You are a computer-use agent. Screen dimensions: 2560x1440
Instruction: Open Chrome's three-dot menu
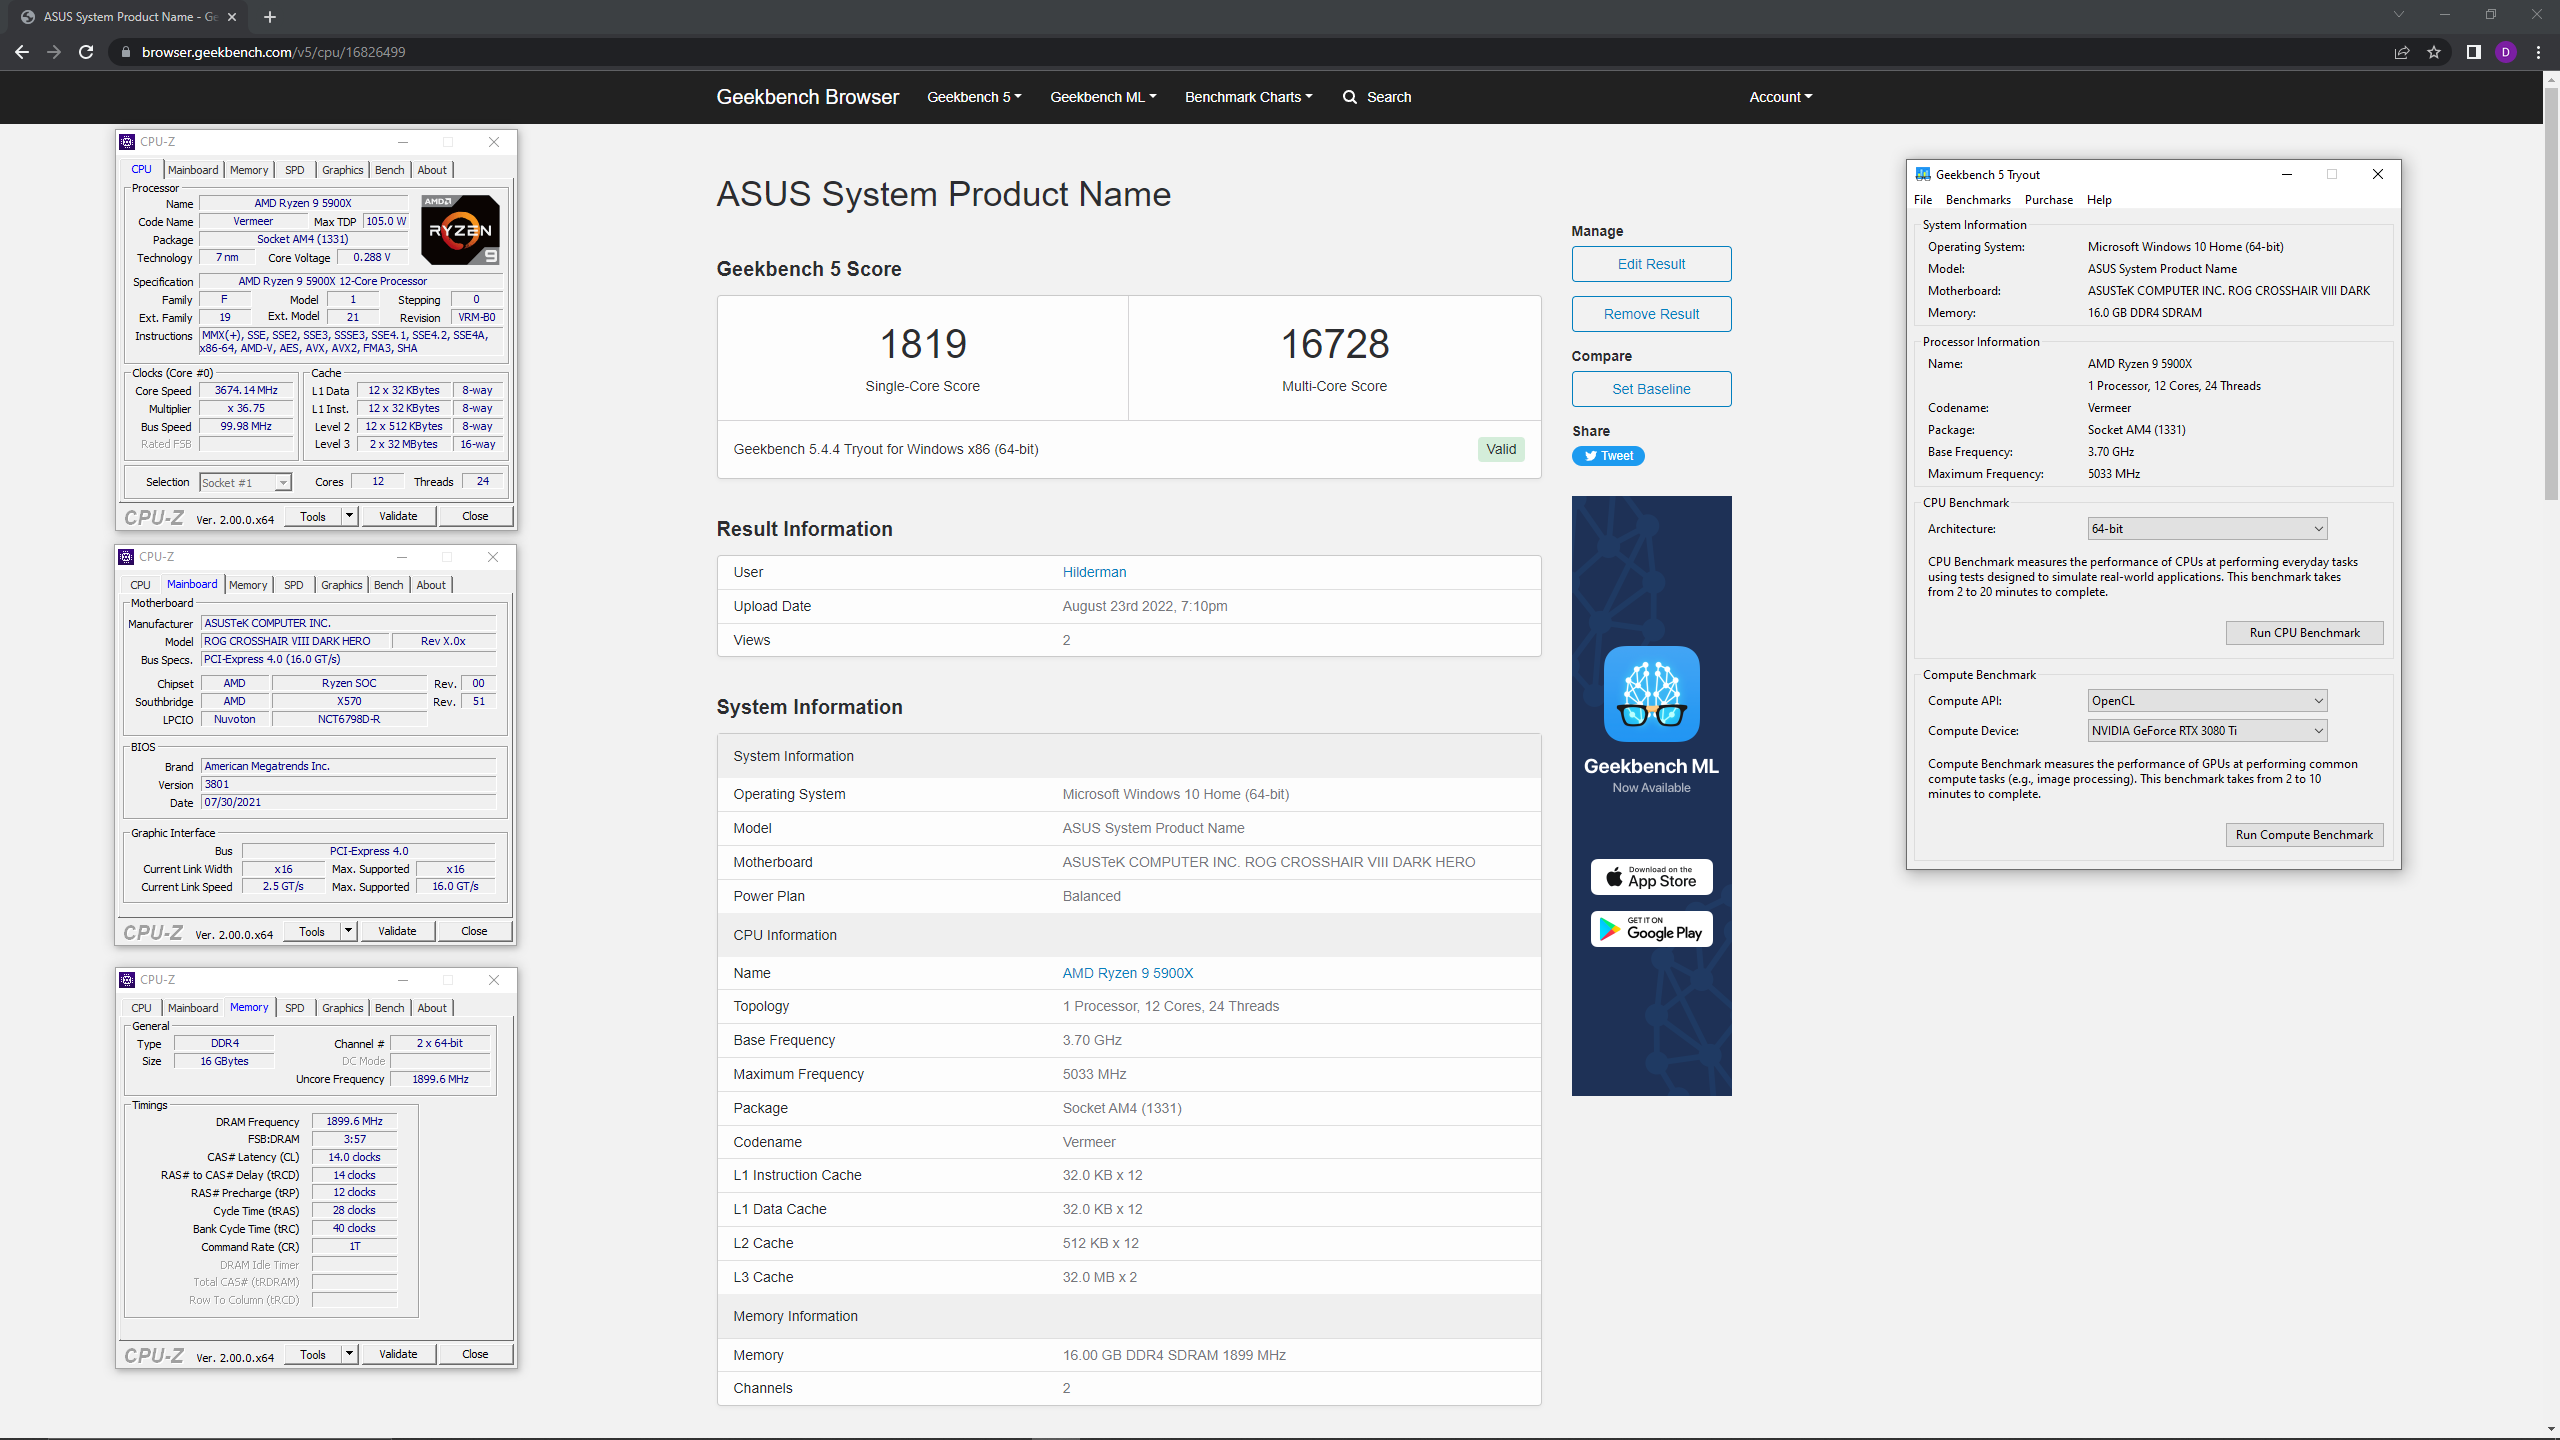tap(2538, 52)
